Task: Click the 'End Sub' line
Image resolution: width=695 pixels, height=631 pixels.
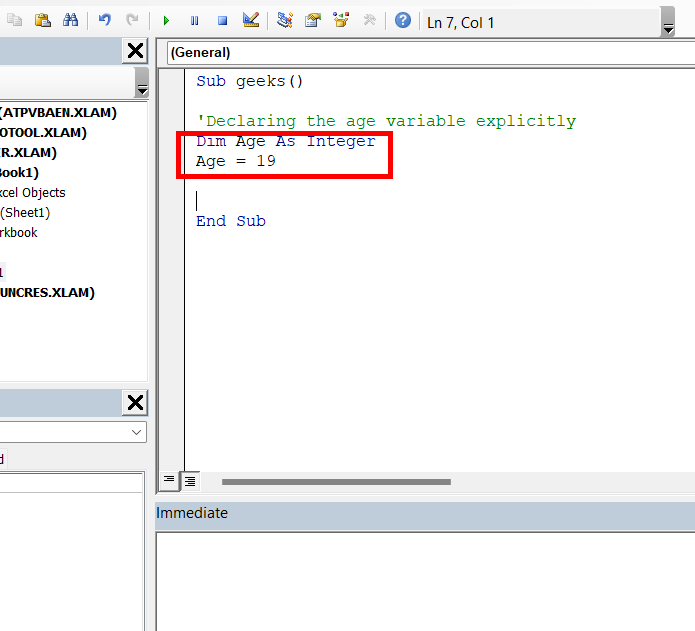Action: [x=231, y=221]
